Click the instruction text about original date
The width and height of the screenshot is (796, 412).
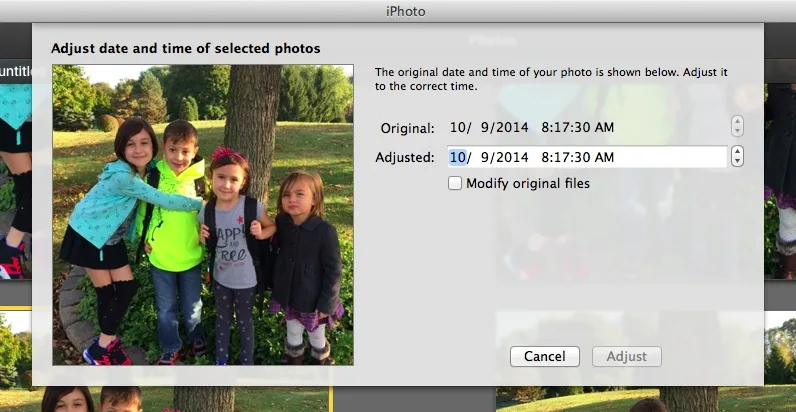pyautogui.click(x=551, y=79)
